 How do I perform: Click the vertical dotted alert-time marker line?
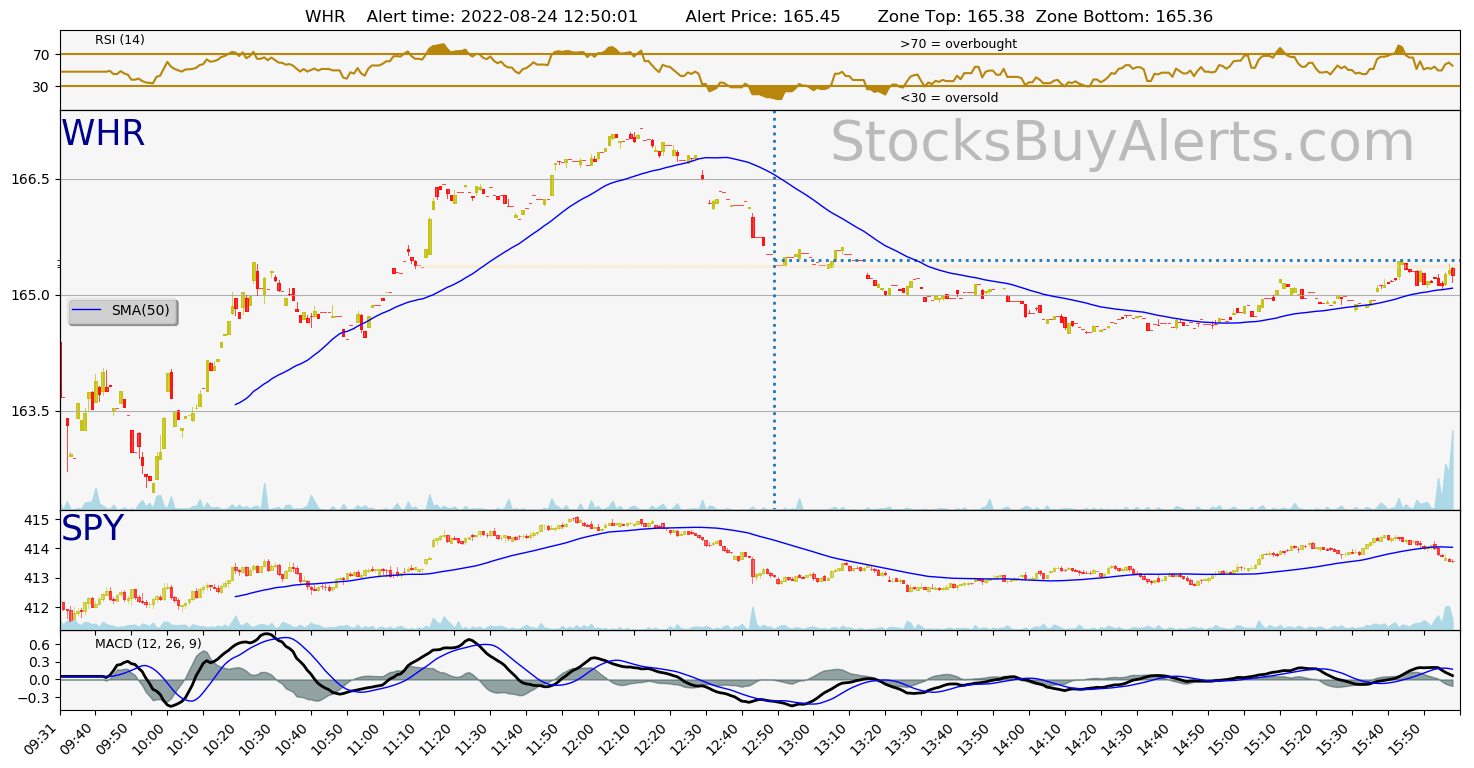(774, 310)
